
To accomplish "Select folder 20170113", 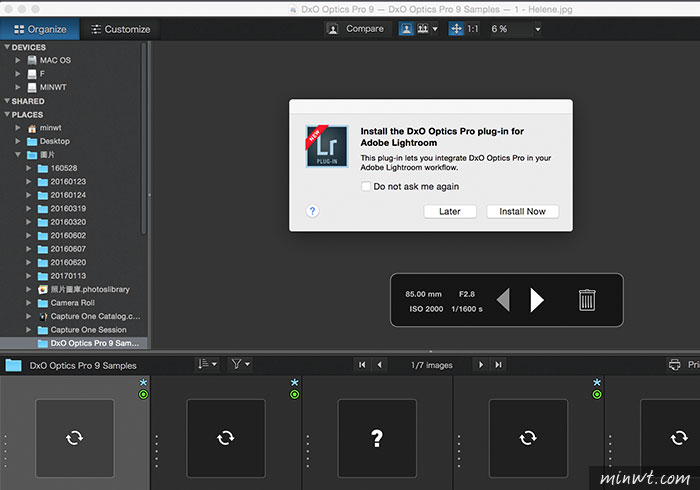I will (68, 276).
